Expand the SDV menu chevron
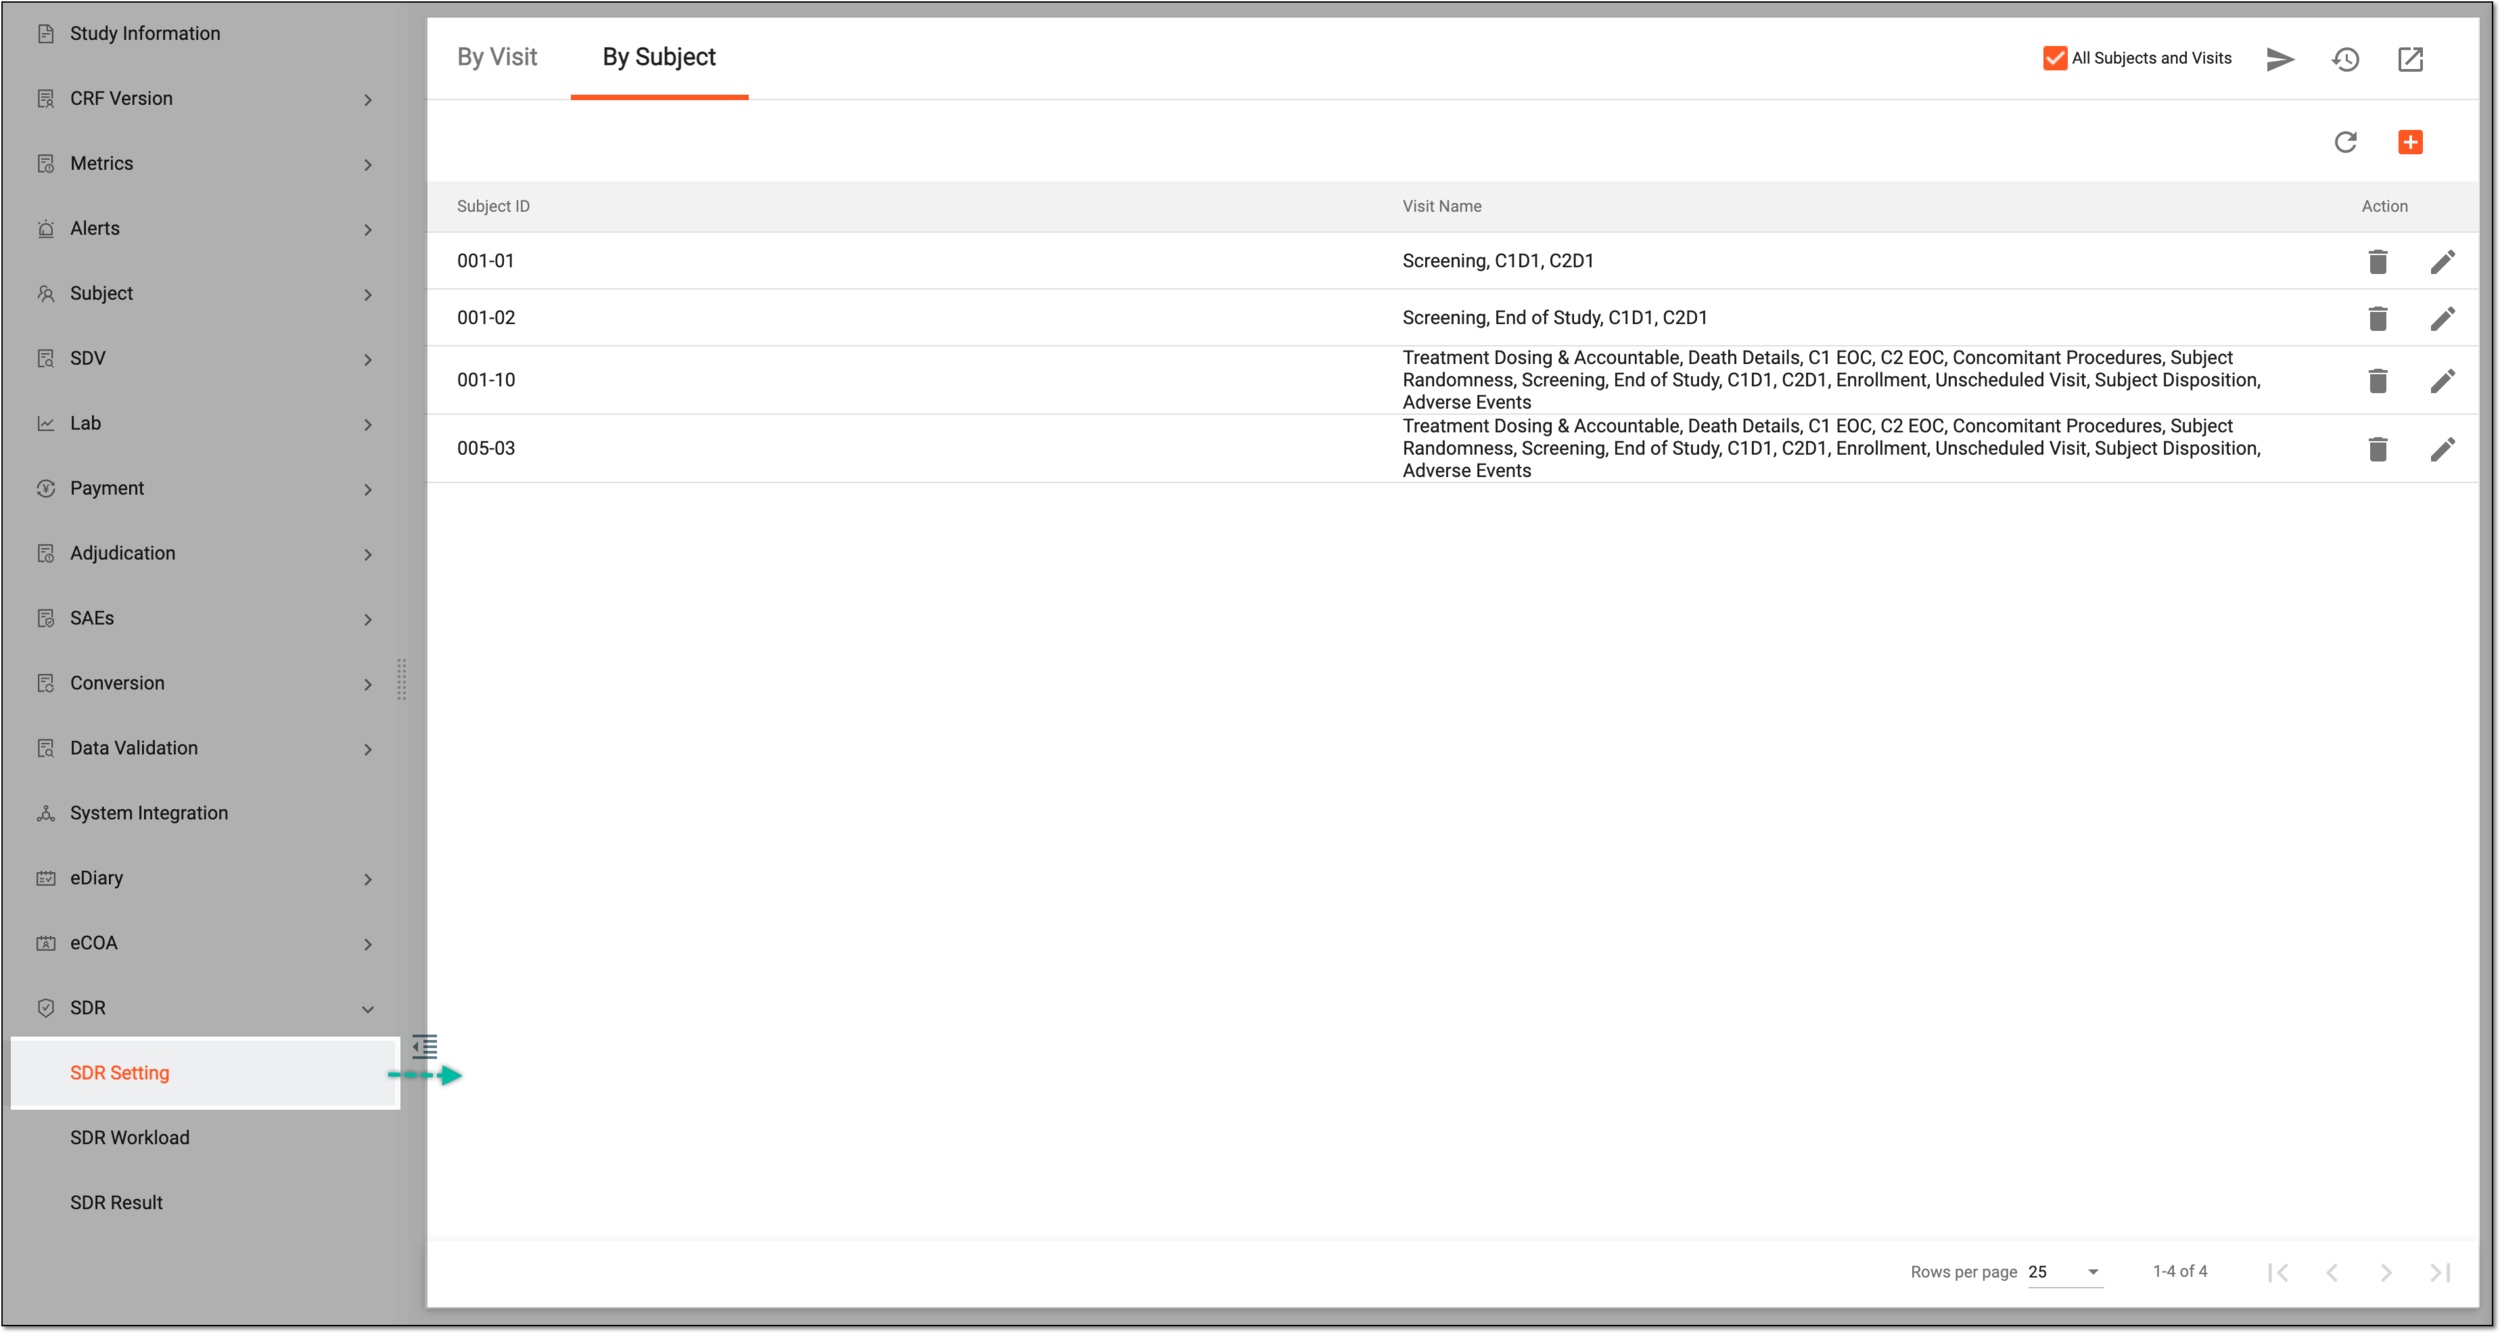 pyautogui.click(x=368, y=359)
